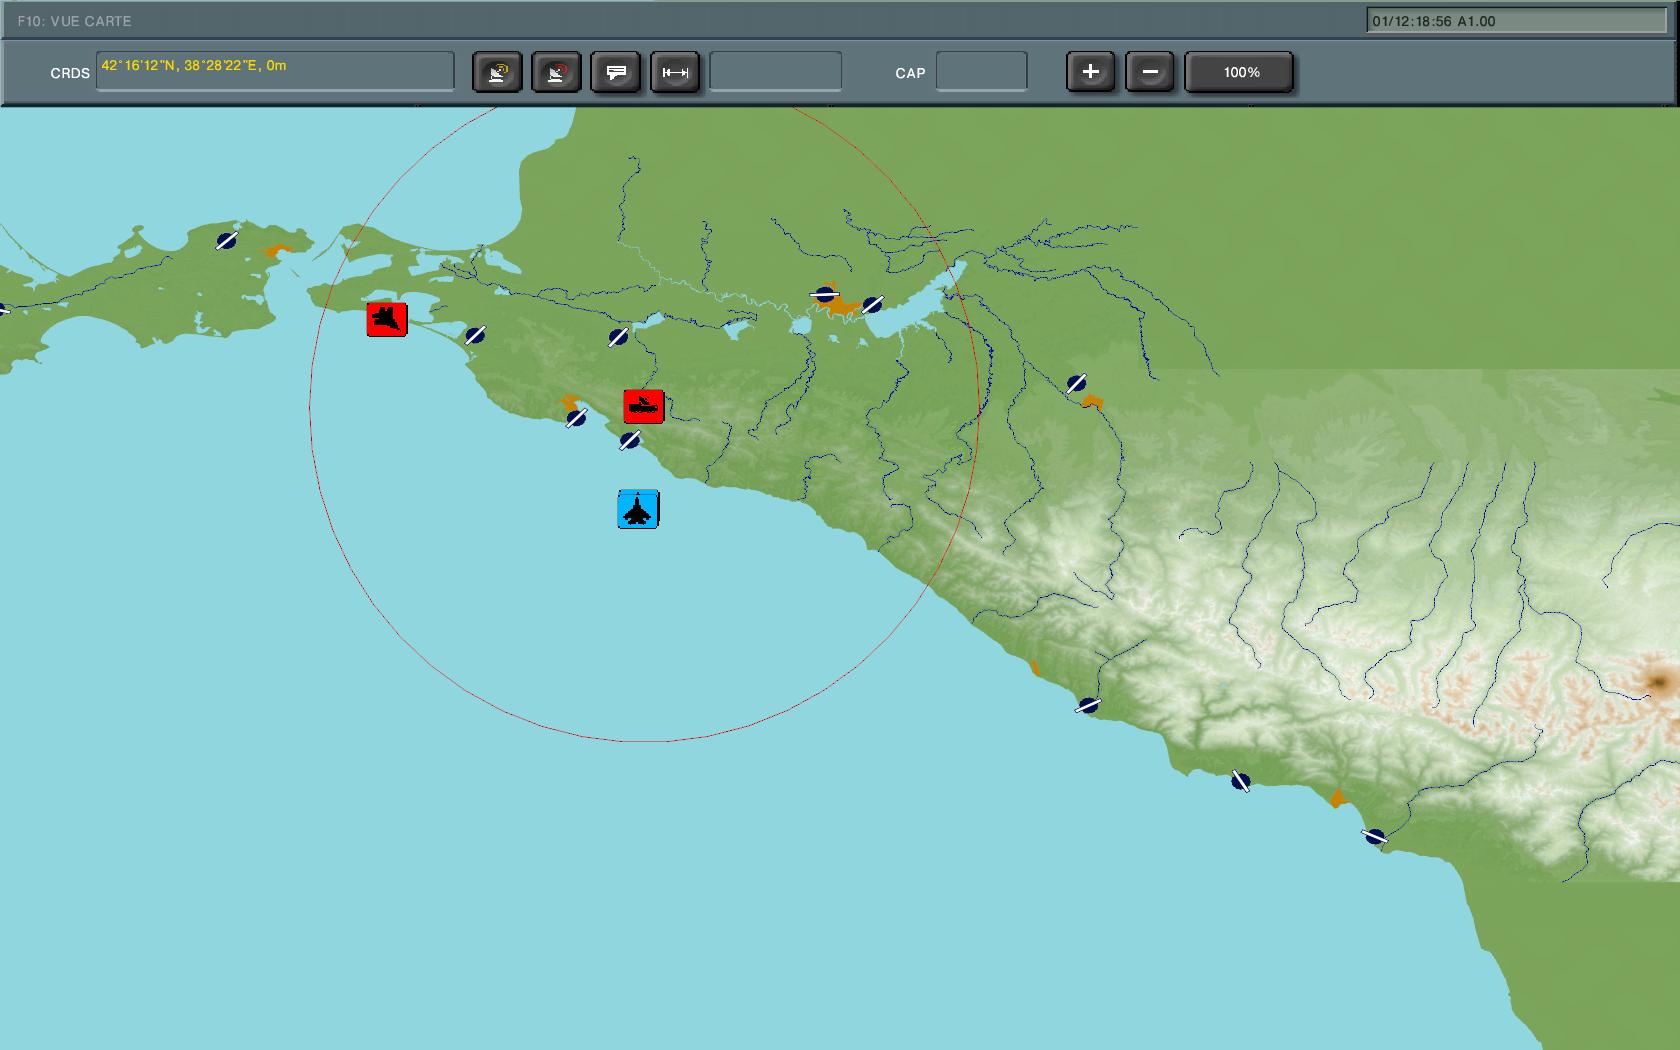Toggle the yellow radar coverage button
This screenshot has width=1680, height=1050.
[x=497, y=72]
